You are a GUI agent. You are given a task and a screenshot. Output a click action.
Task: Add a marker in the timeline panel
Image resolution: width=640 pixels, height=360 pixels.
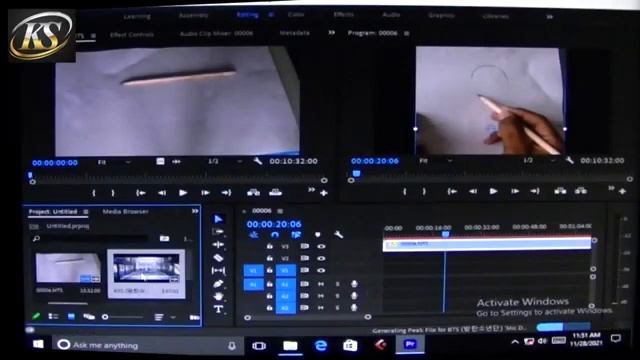318,234
